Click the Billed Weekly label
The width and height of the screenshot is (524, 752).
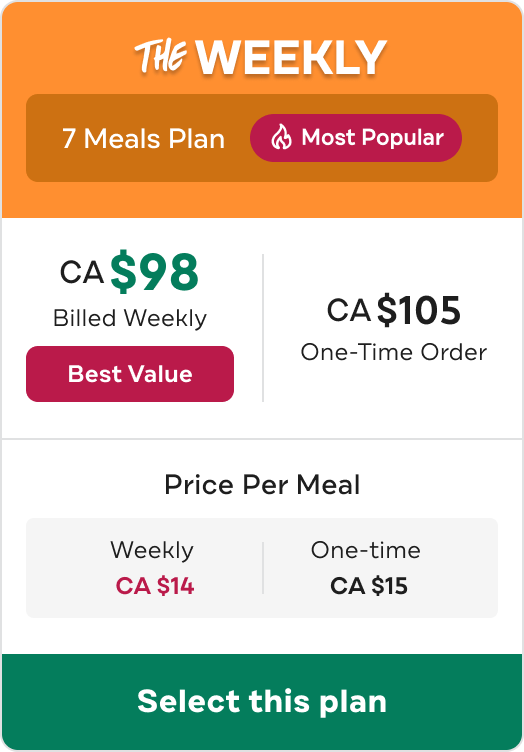point(130,319)
